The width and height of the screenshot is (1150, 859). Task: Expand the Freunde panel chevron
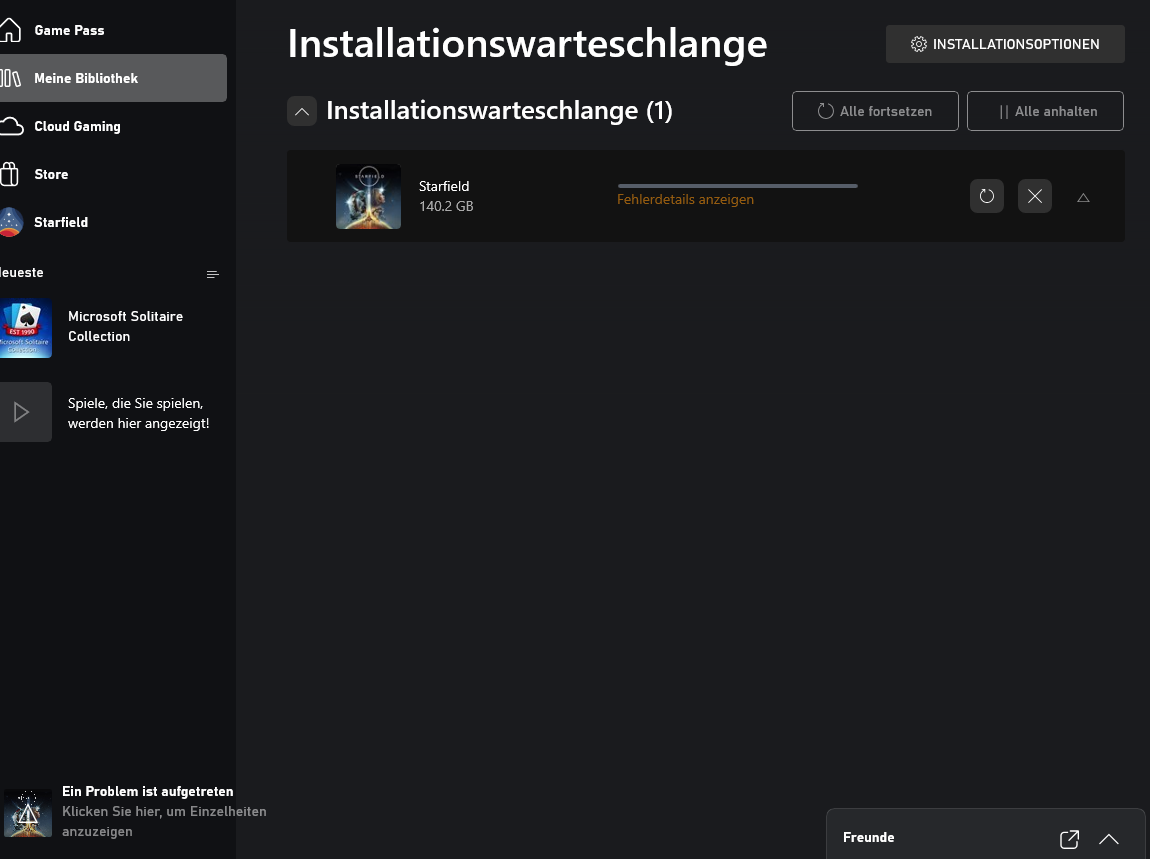[x=1109, y=838]
